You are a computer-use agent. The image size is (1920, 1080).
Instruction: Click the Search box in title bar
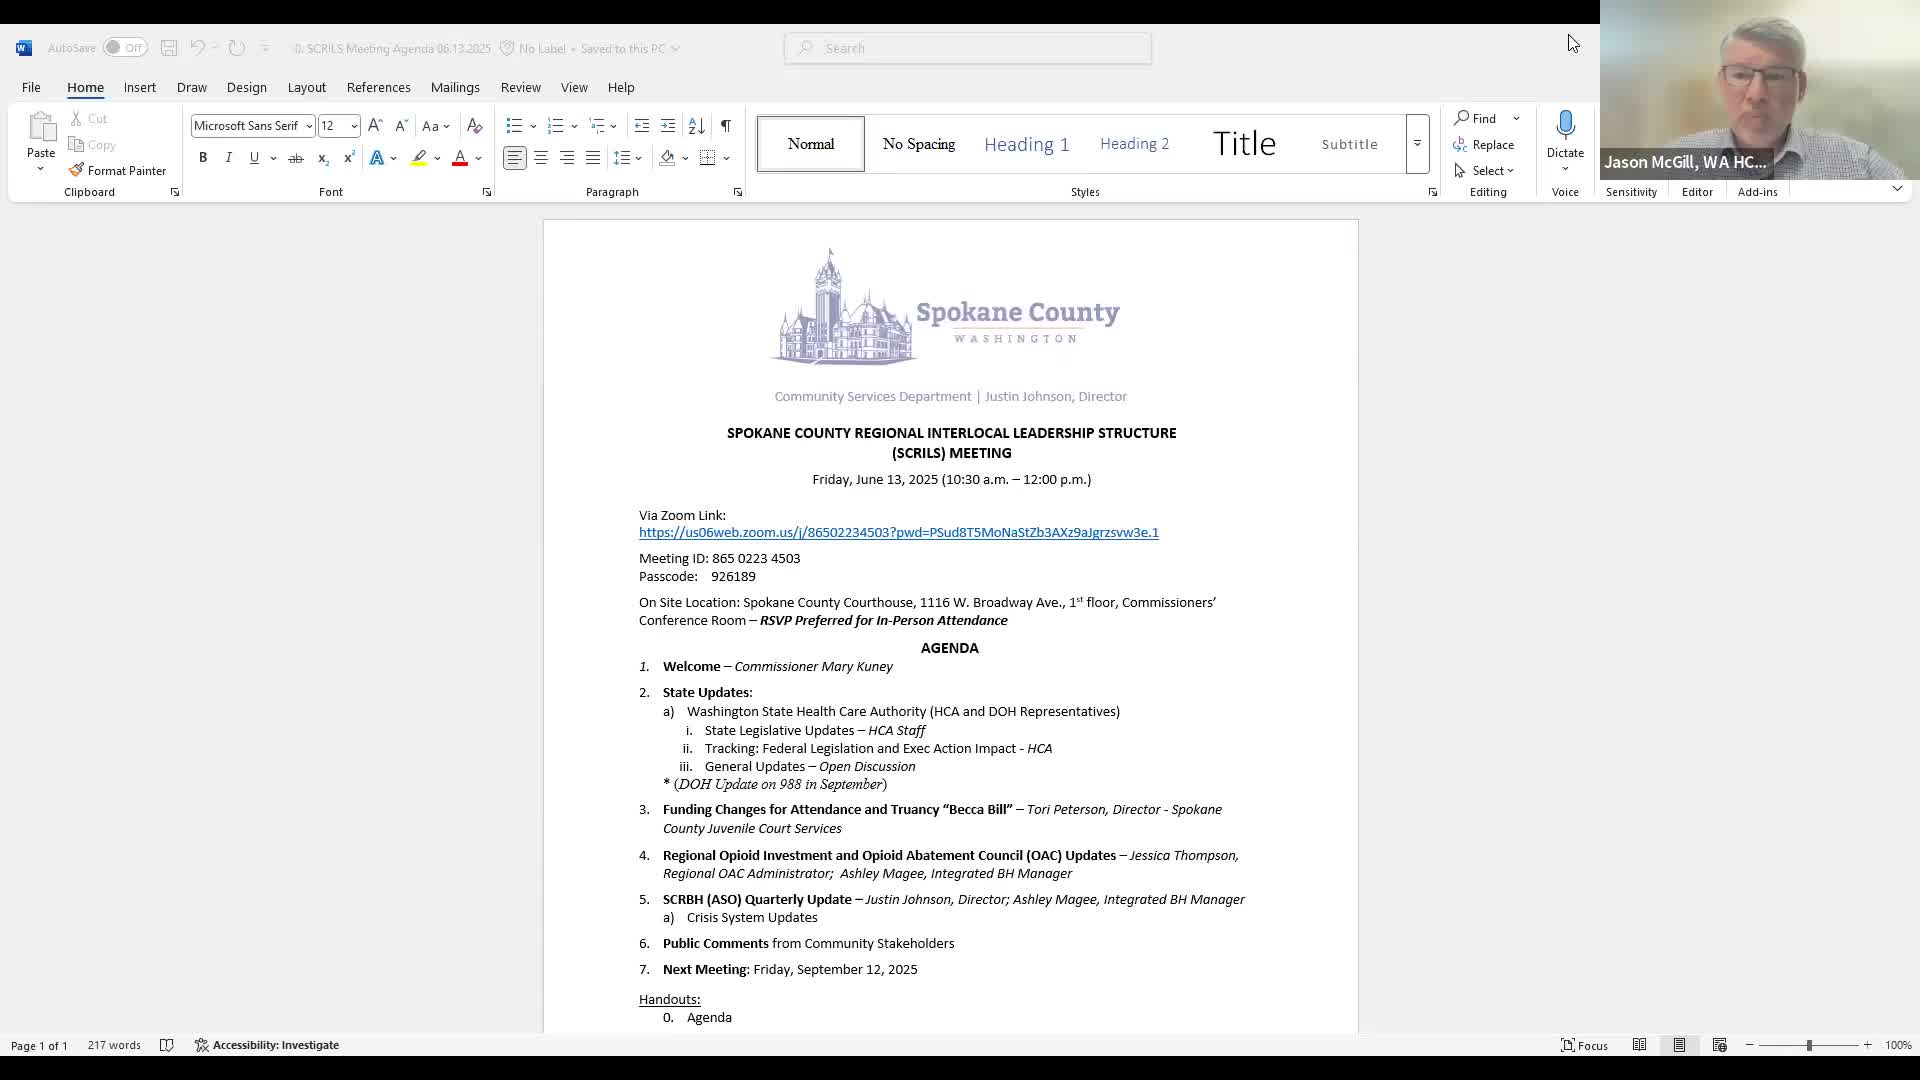pyautogui.click(x=968, y=48)
